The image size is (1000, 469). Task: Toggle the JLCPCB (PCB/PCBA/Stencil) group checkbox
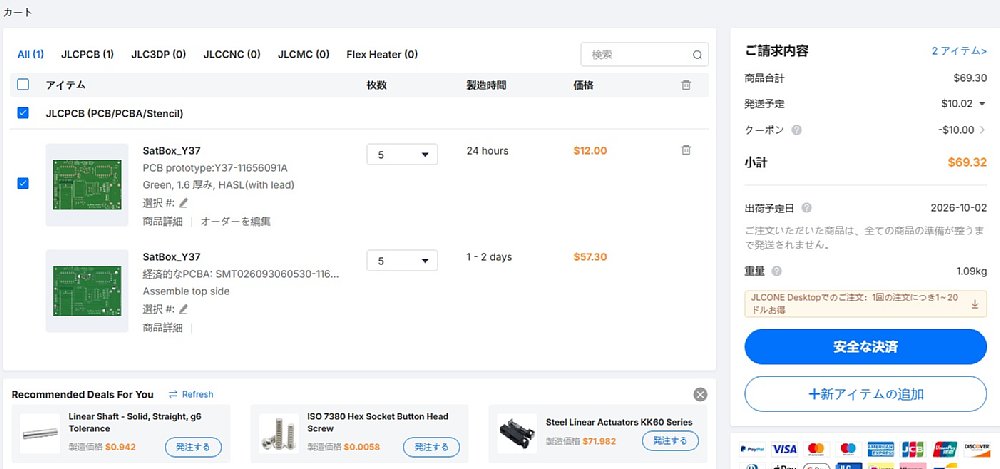click(x=23, y=113)
